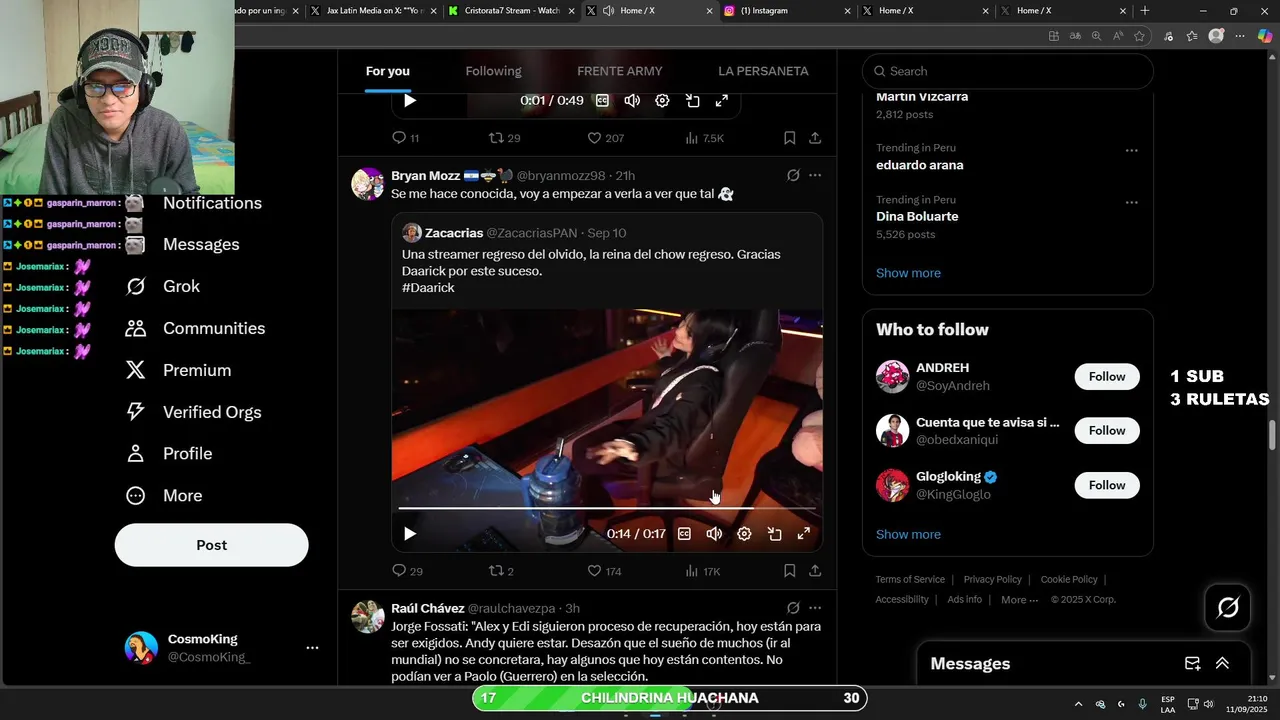1280x720 pixels.
Task: Compose new message in Messages drawer
Action: pyautogui.click(x=1192, y=664)
